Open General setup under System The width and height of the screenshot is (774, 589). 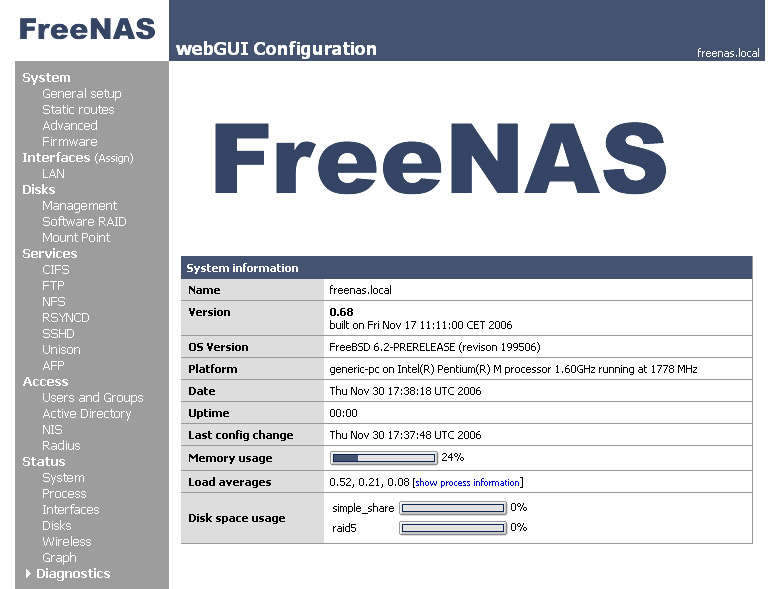pos(81,94)
